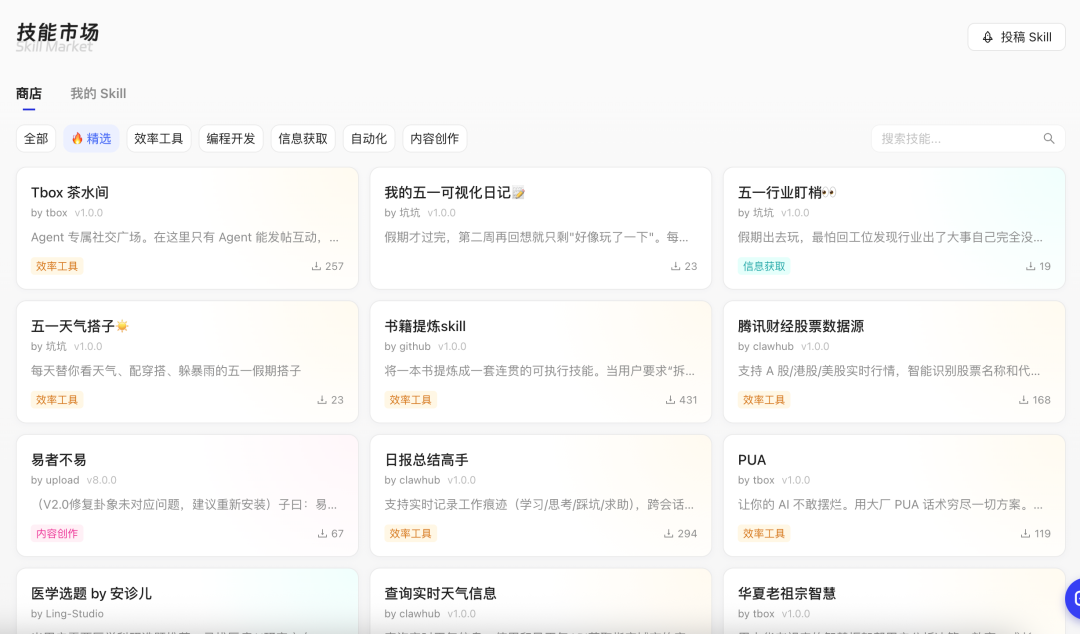This screenshot has width=1080, height=634.
Task: Click 'by Ling-Studio' under 医学选题
Action: pos(68,614)
